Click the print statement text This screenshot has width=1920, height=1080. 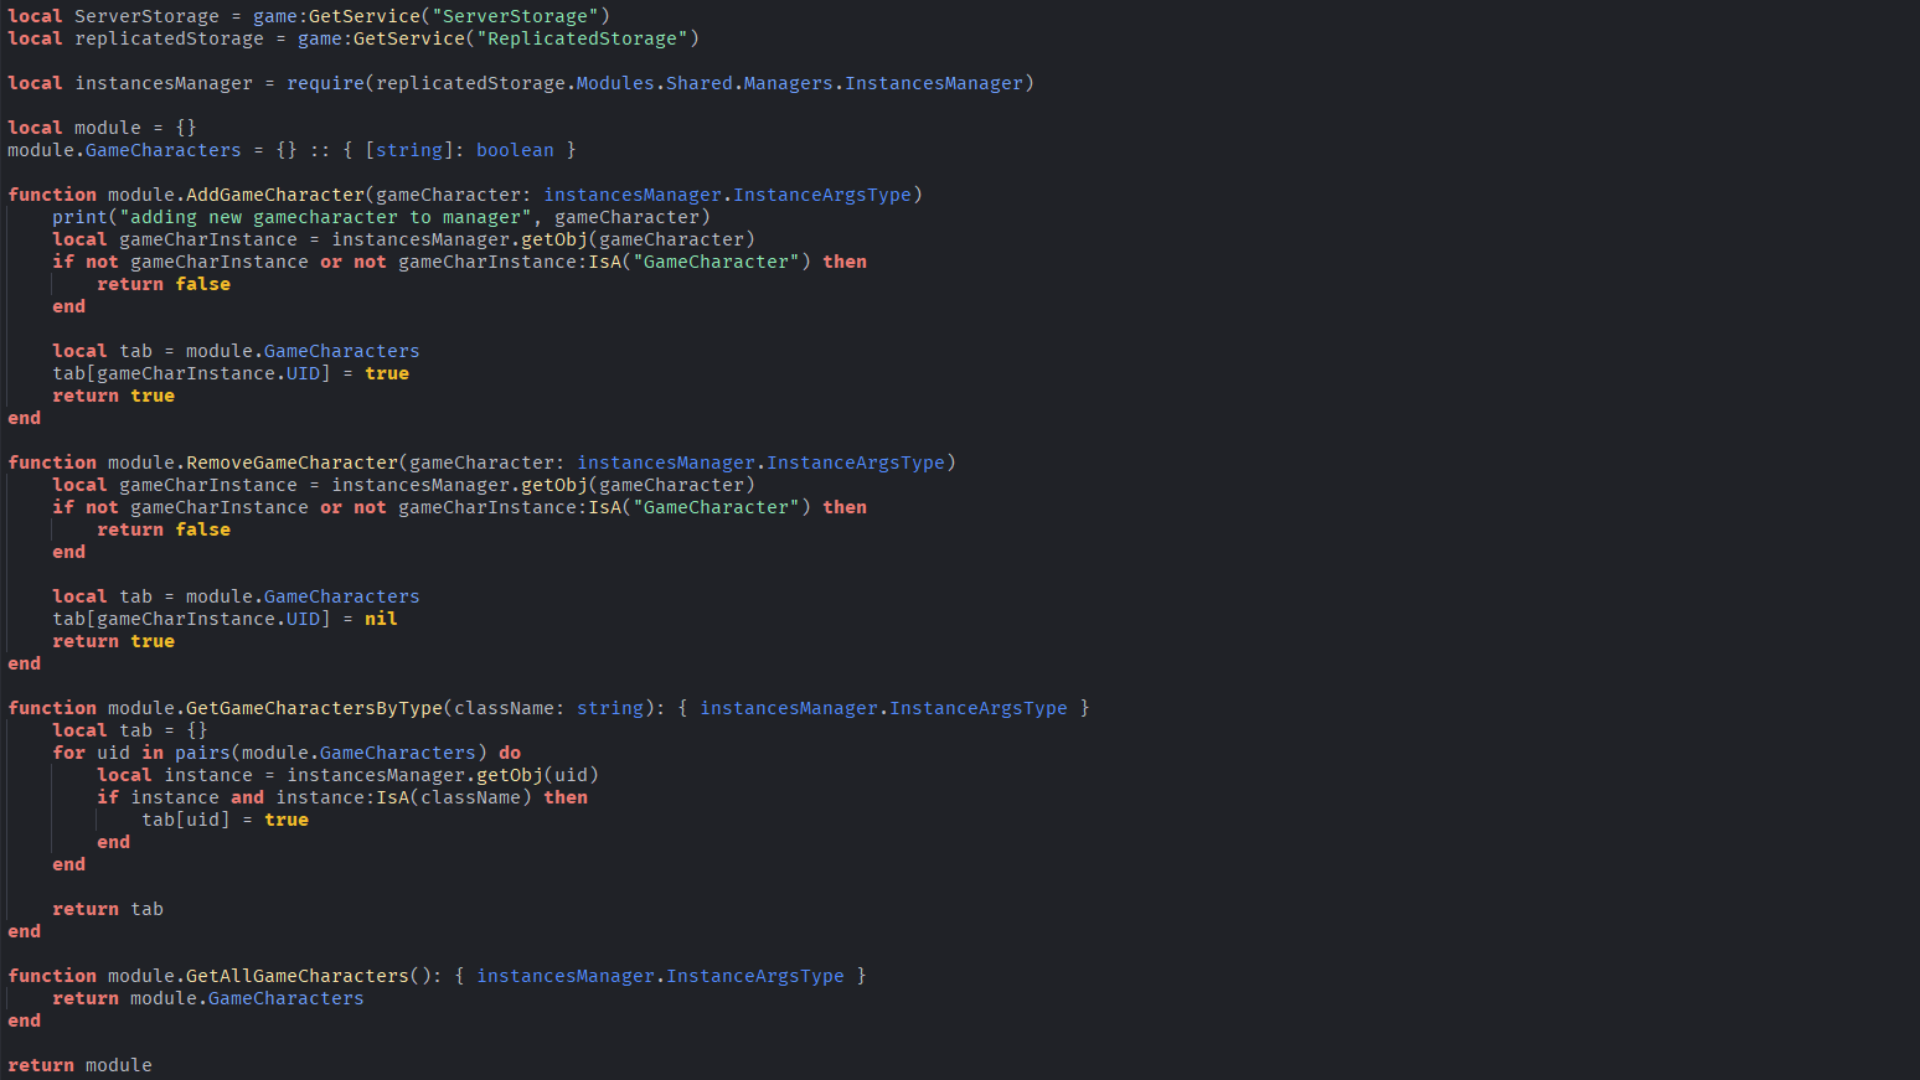(x=380, y=218)
